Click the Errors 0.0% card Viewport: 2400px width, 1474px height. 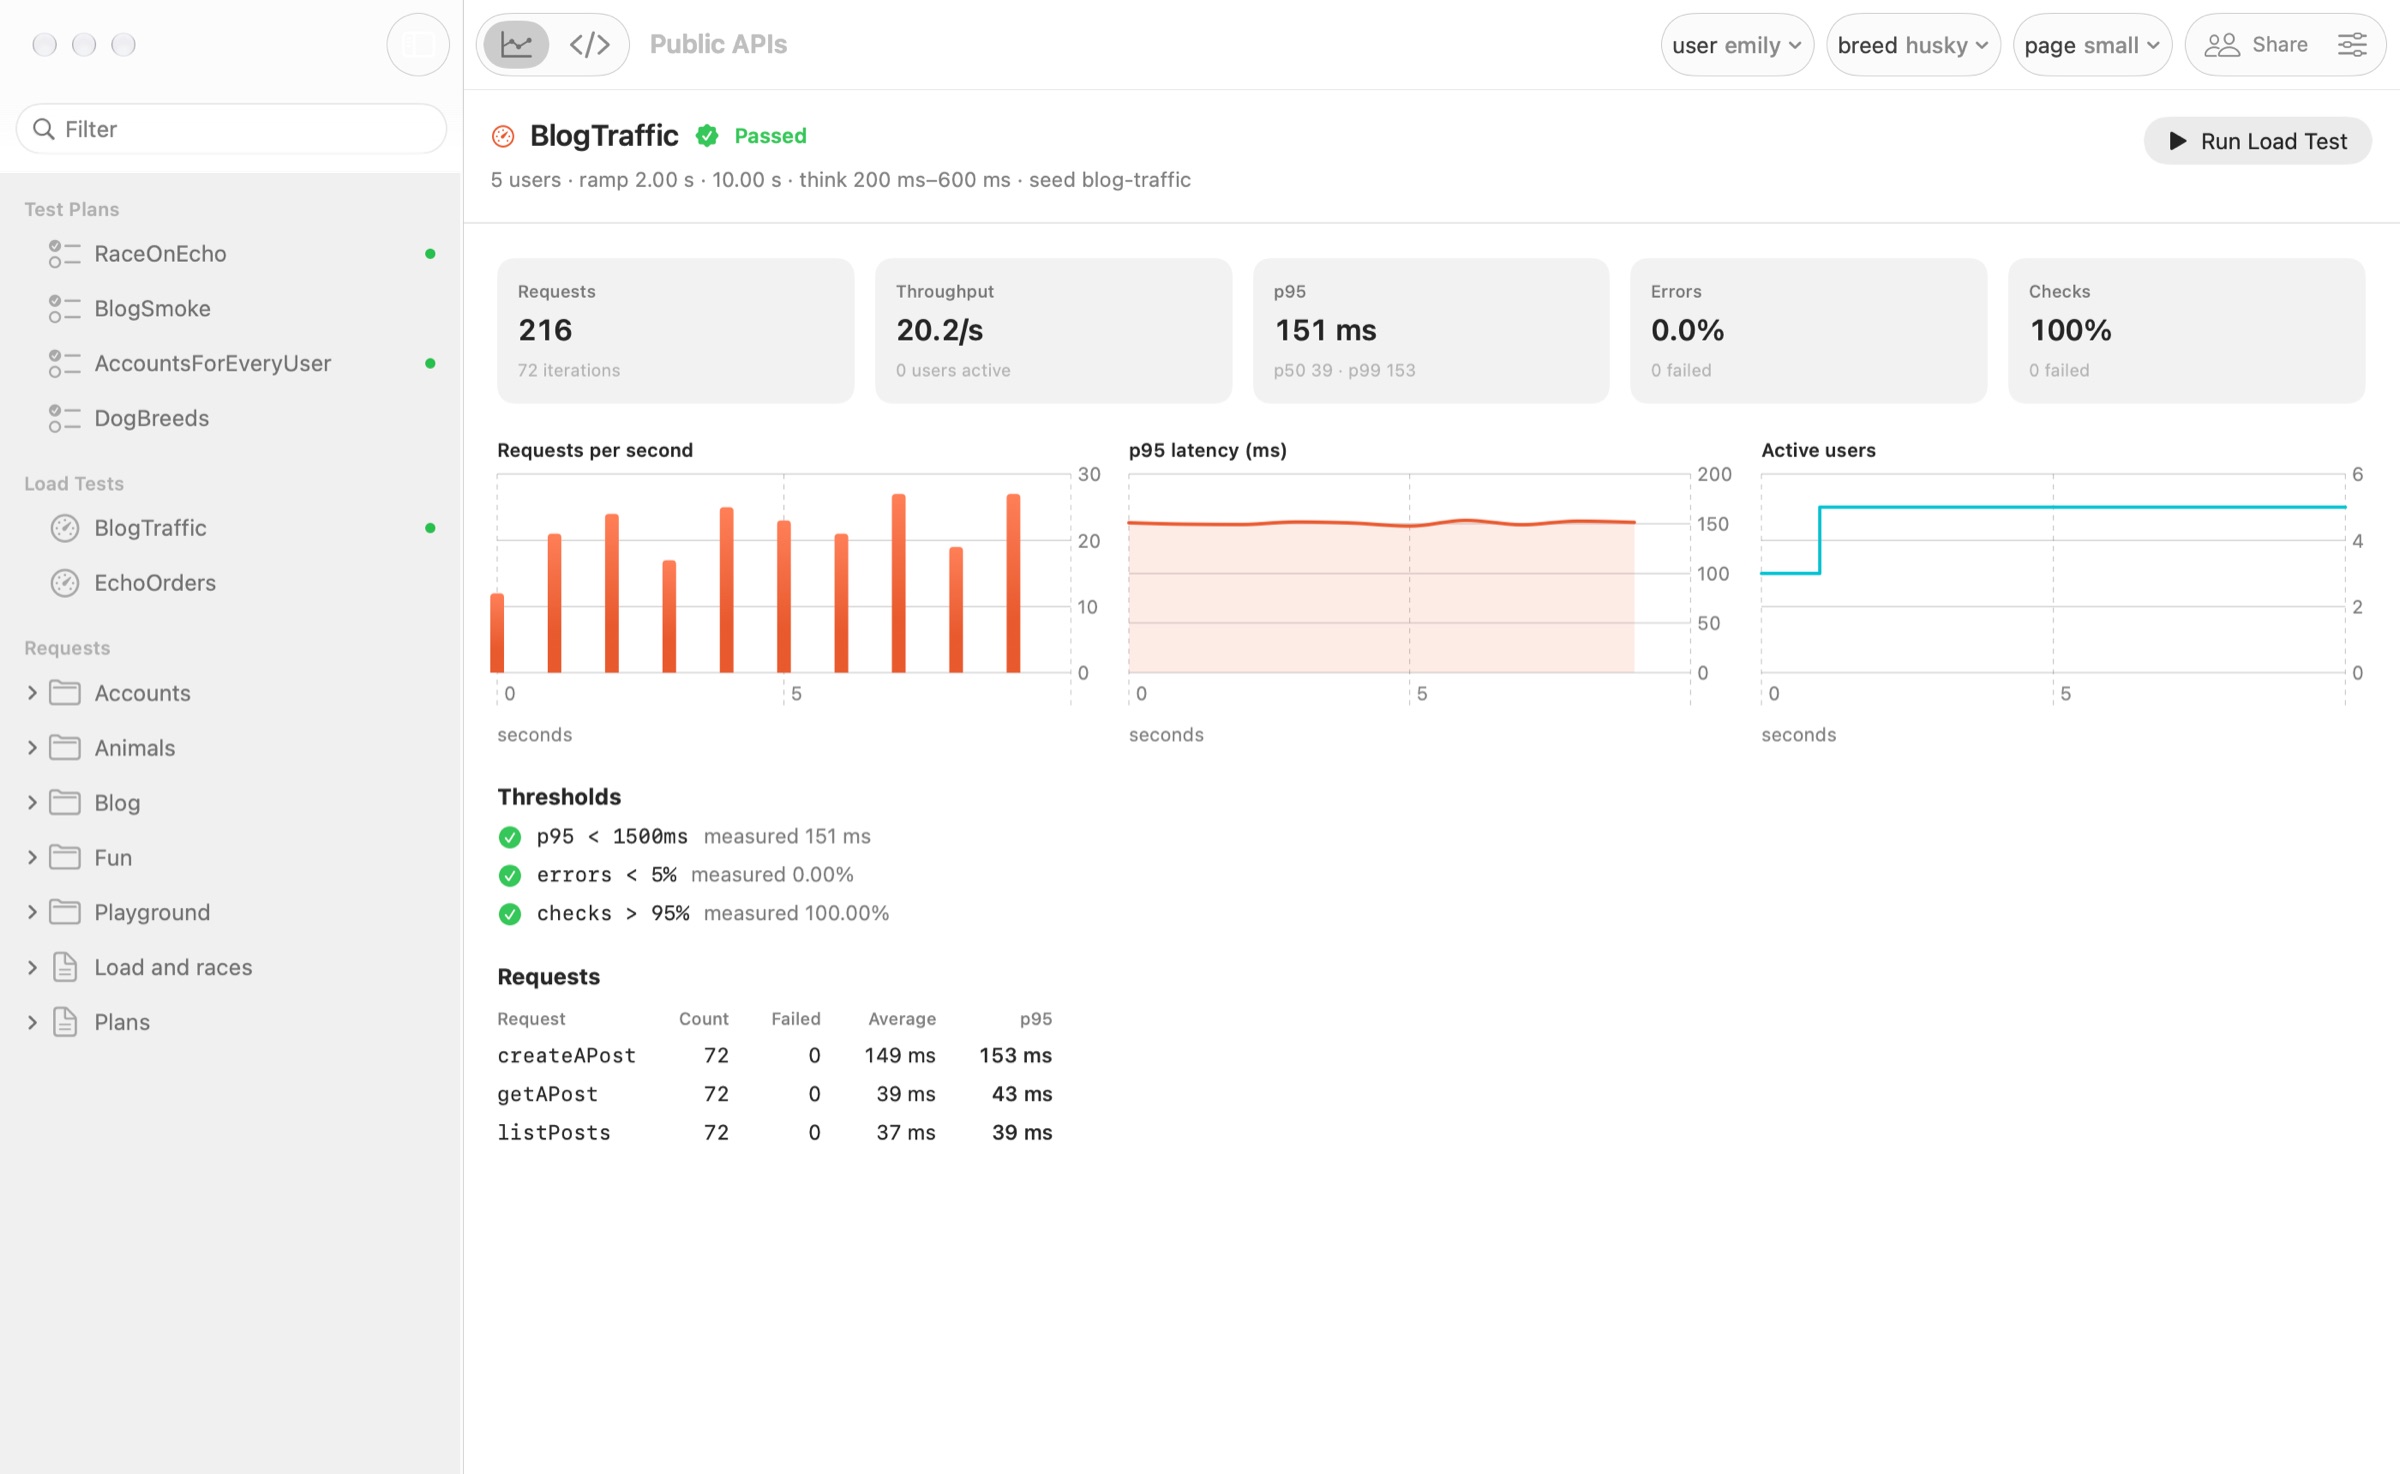pyautogui.click(x=1808, y=331)
